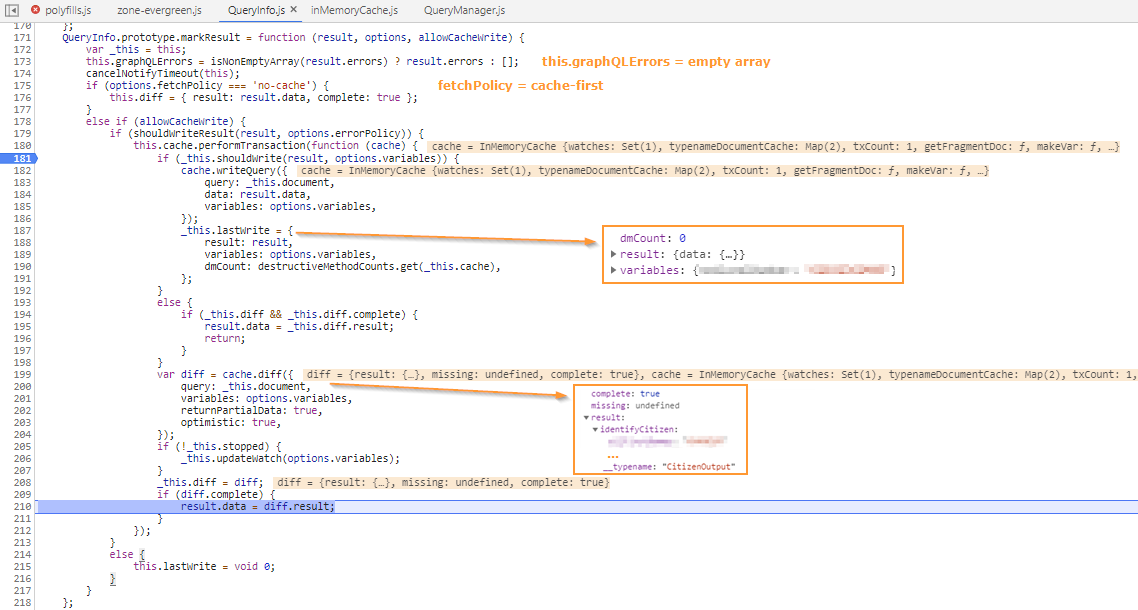Select the zone-evergreen.js tab
The height and width of the screenshot is (610, 1138).
158,10
